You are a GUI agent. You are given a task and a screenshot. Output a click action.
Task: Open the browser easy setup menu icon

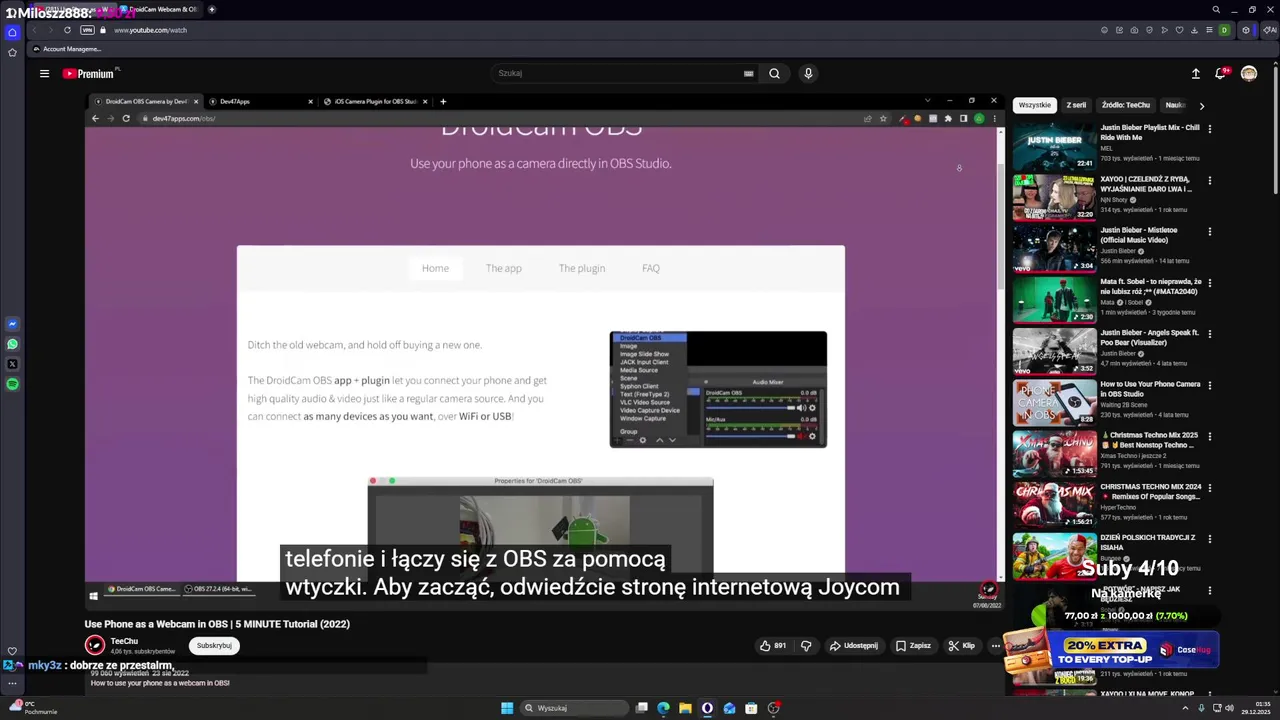[x=1209, y=30]
